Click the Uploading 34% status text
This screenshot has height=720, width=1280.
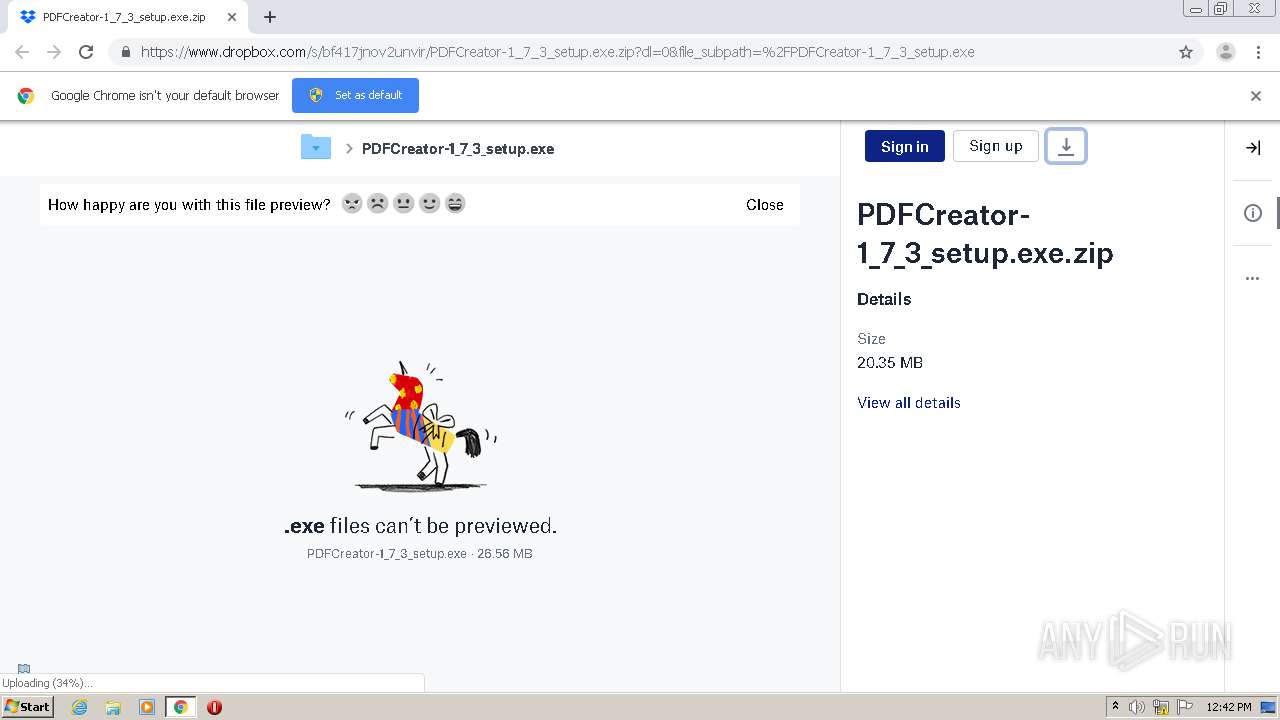coord(47,683)
